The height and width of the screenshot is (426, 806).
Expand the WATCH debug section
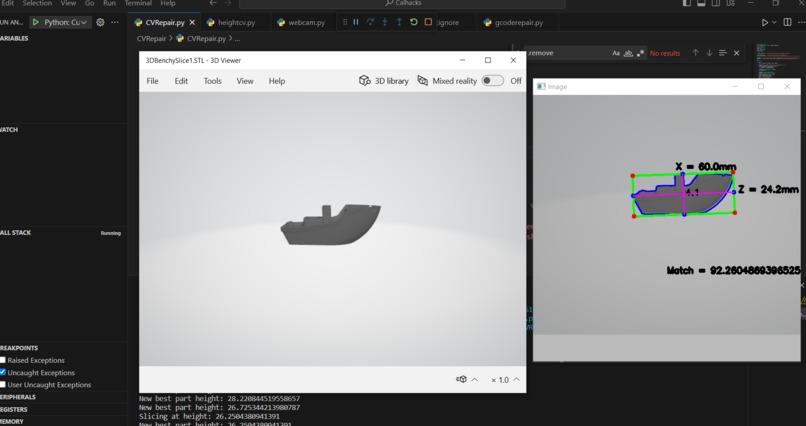(x=9, y=129)
